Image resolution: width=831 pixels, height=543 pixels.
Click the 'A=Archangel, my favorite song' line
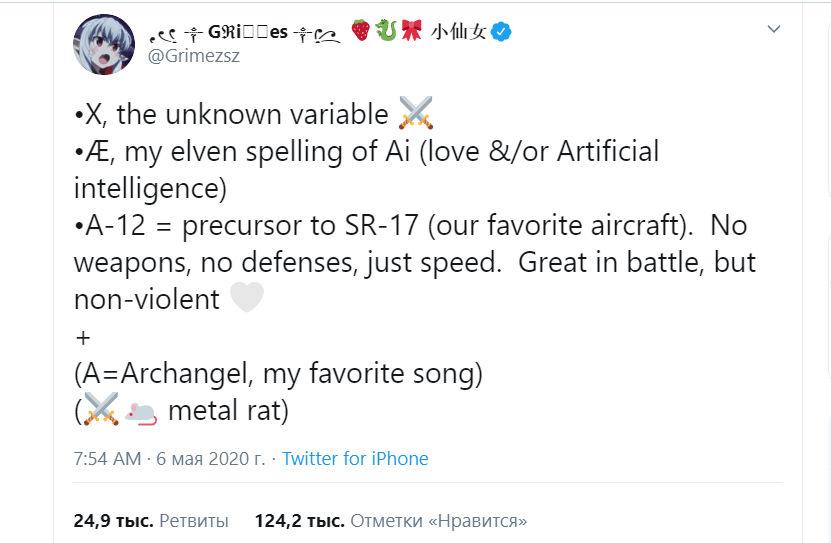point(278,374)
